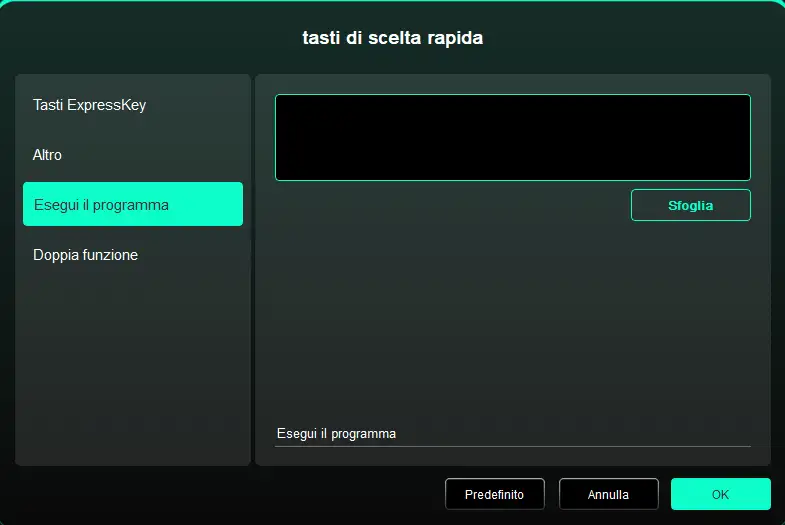Pick Doppia funzione from the sidebar list

pyautogui.click(x=133, y=255)
